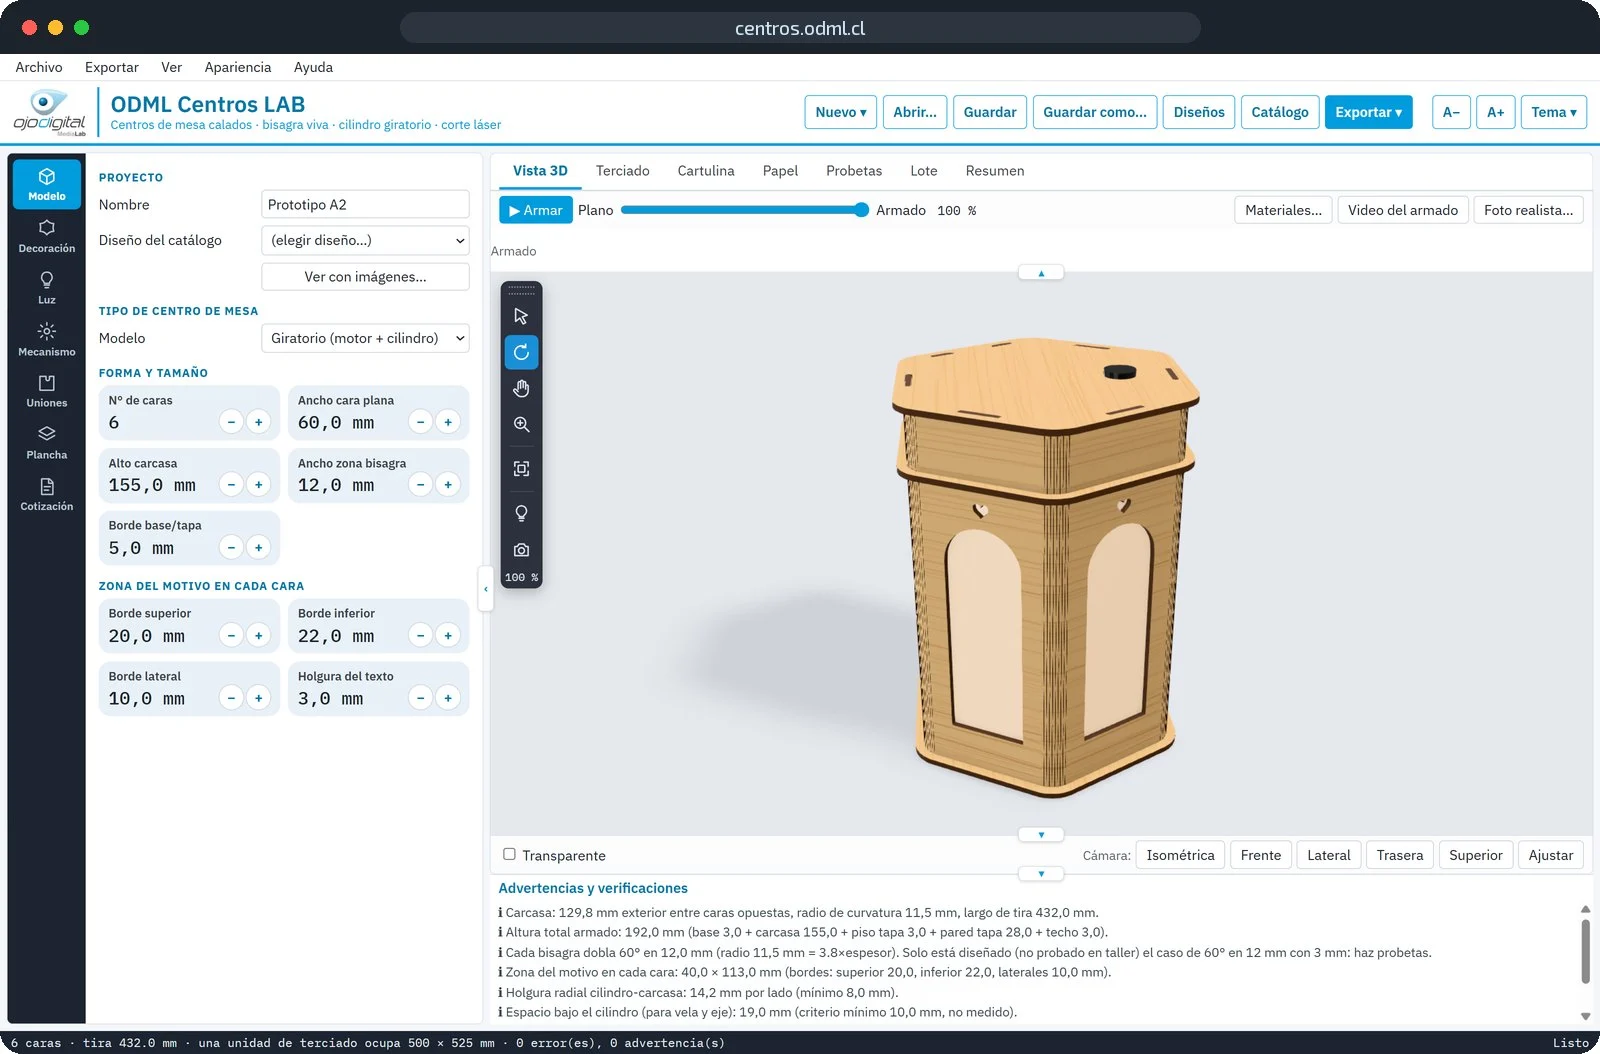Open the Decoración sidebar panel
Image resolution: width=1600 pixels, height=1054 pixels.
(x=47, y=236)
